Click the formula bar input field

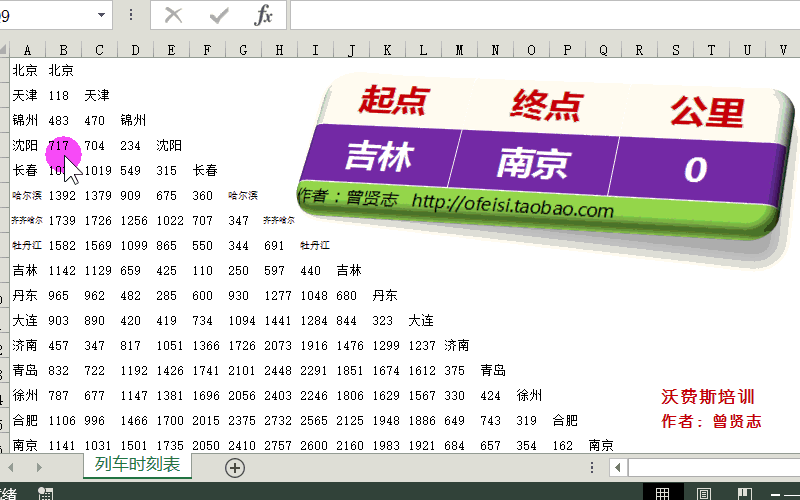545,15
